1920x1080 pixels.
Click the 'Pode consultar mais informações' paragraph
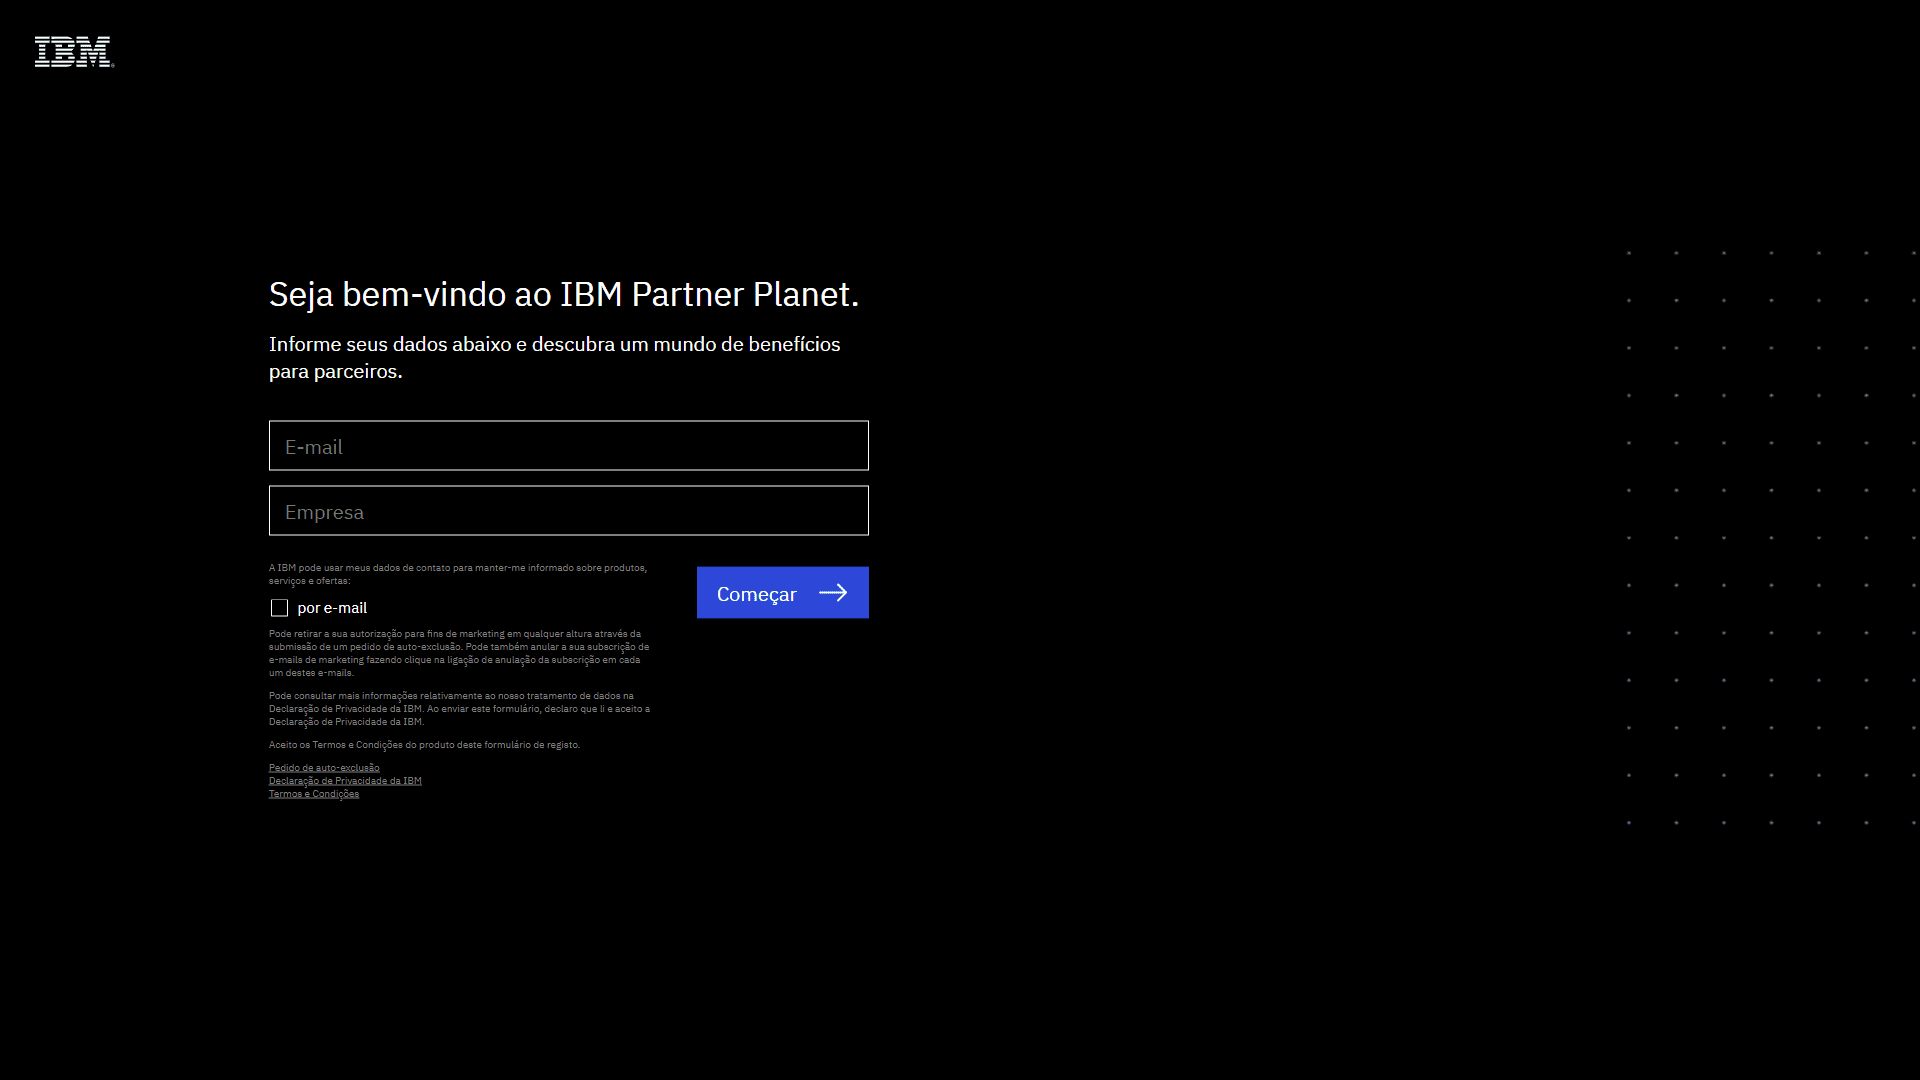tap(459, 709)
